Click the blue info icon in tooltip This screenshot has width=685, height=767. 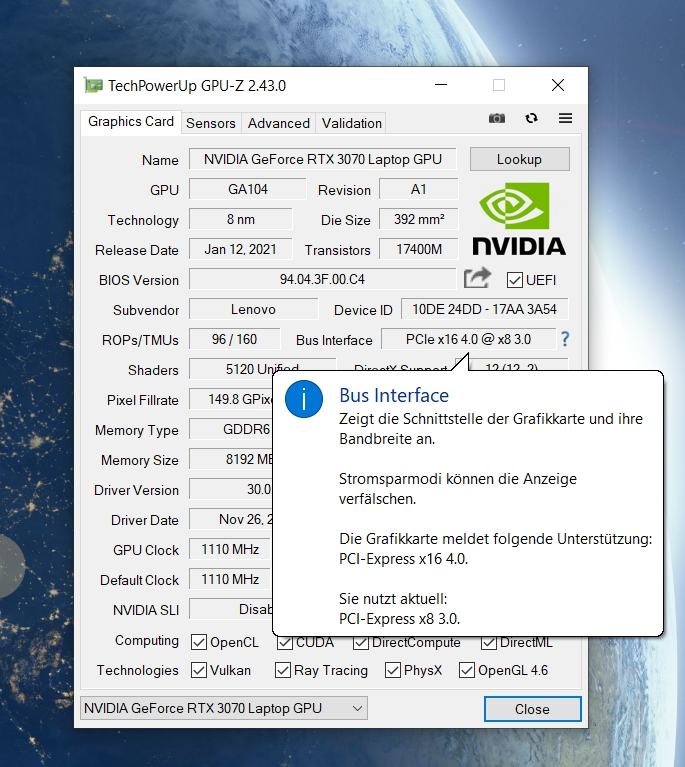point(304,399)
